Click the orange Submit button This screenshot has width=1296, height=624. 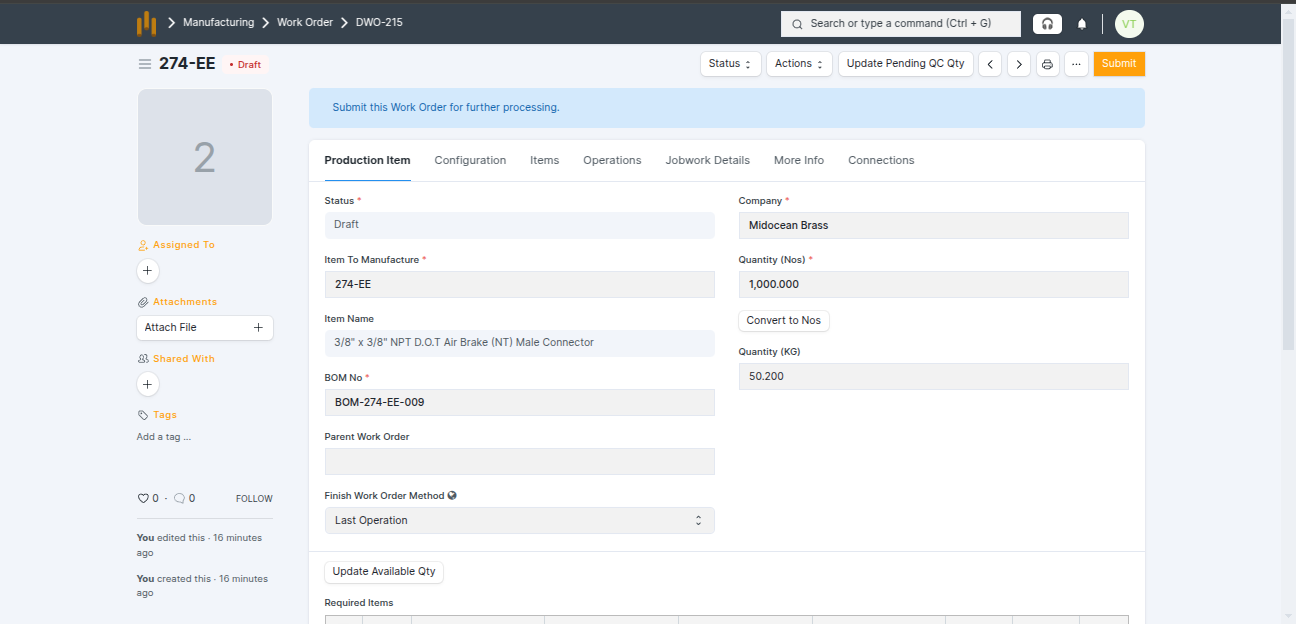coord(1118,64)
